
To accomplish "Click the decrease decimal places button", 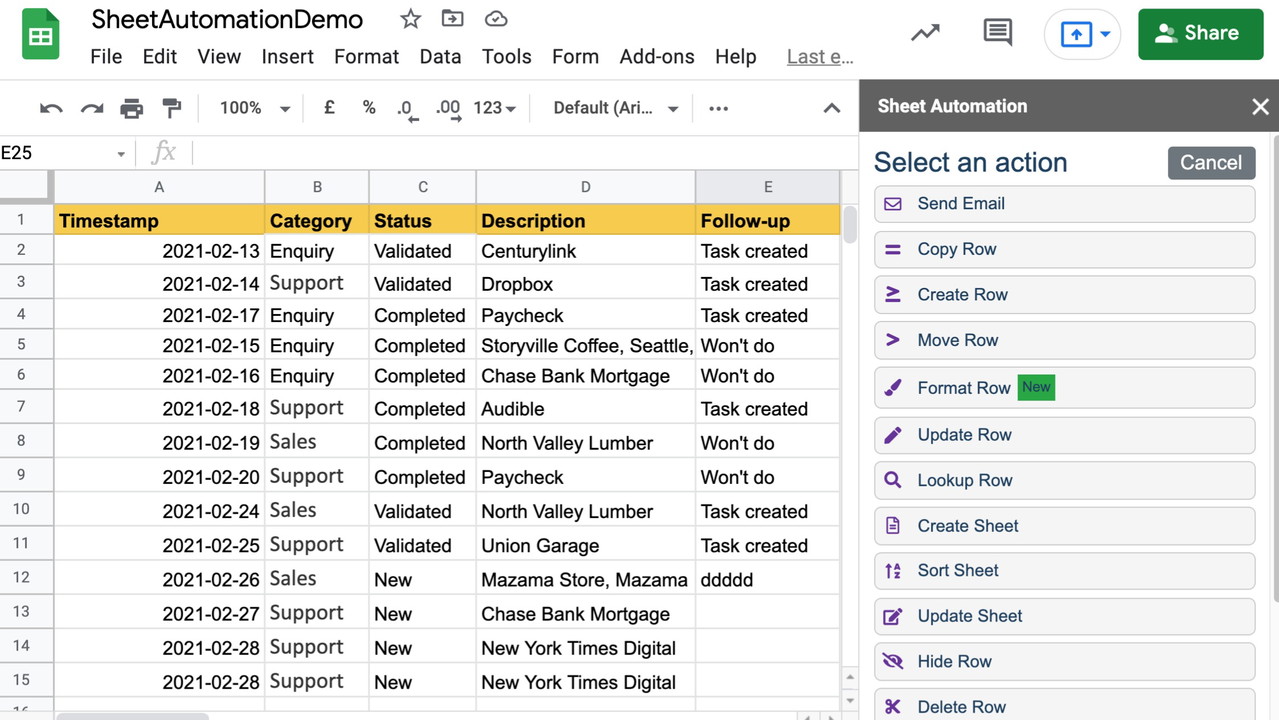I will tap(405, 109).
